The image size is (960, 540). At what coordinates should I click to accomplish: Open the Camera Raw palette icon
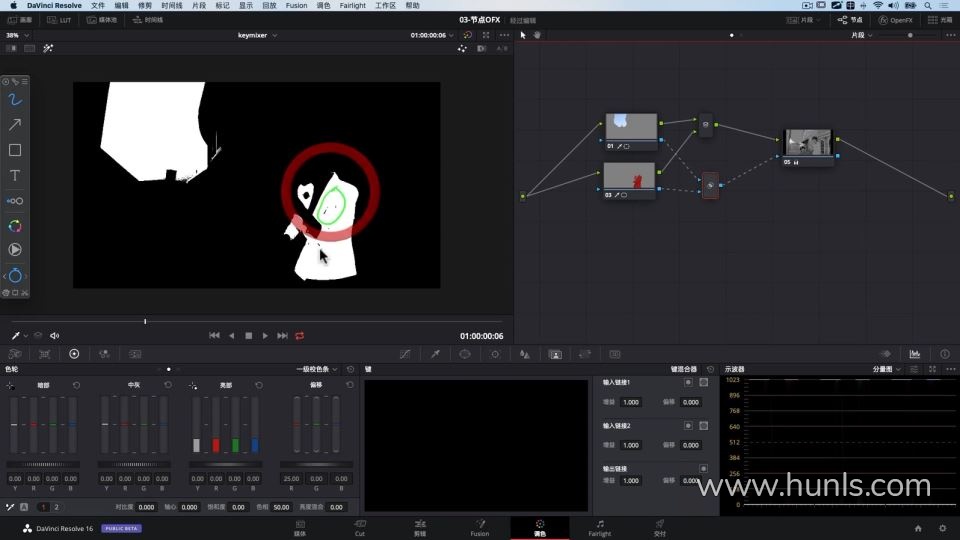15,354
